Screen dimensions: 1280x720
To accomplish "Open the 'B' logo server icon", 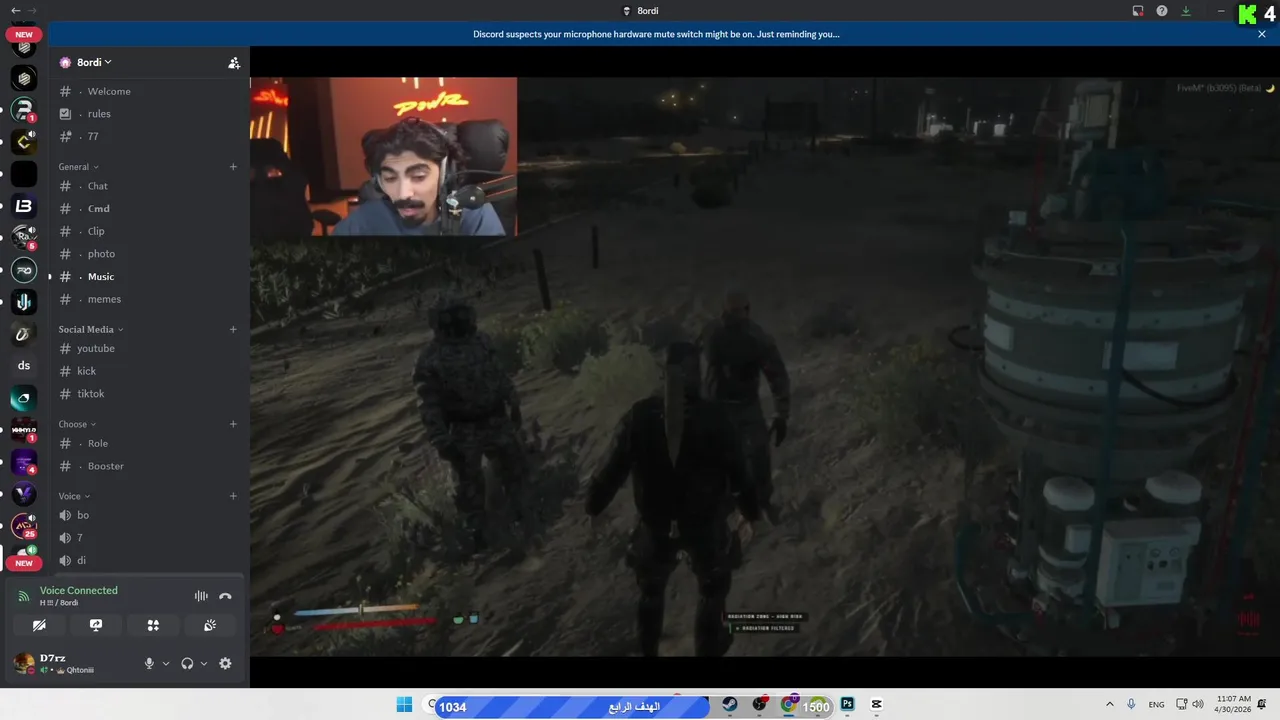I will (24, 206).
